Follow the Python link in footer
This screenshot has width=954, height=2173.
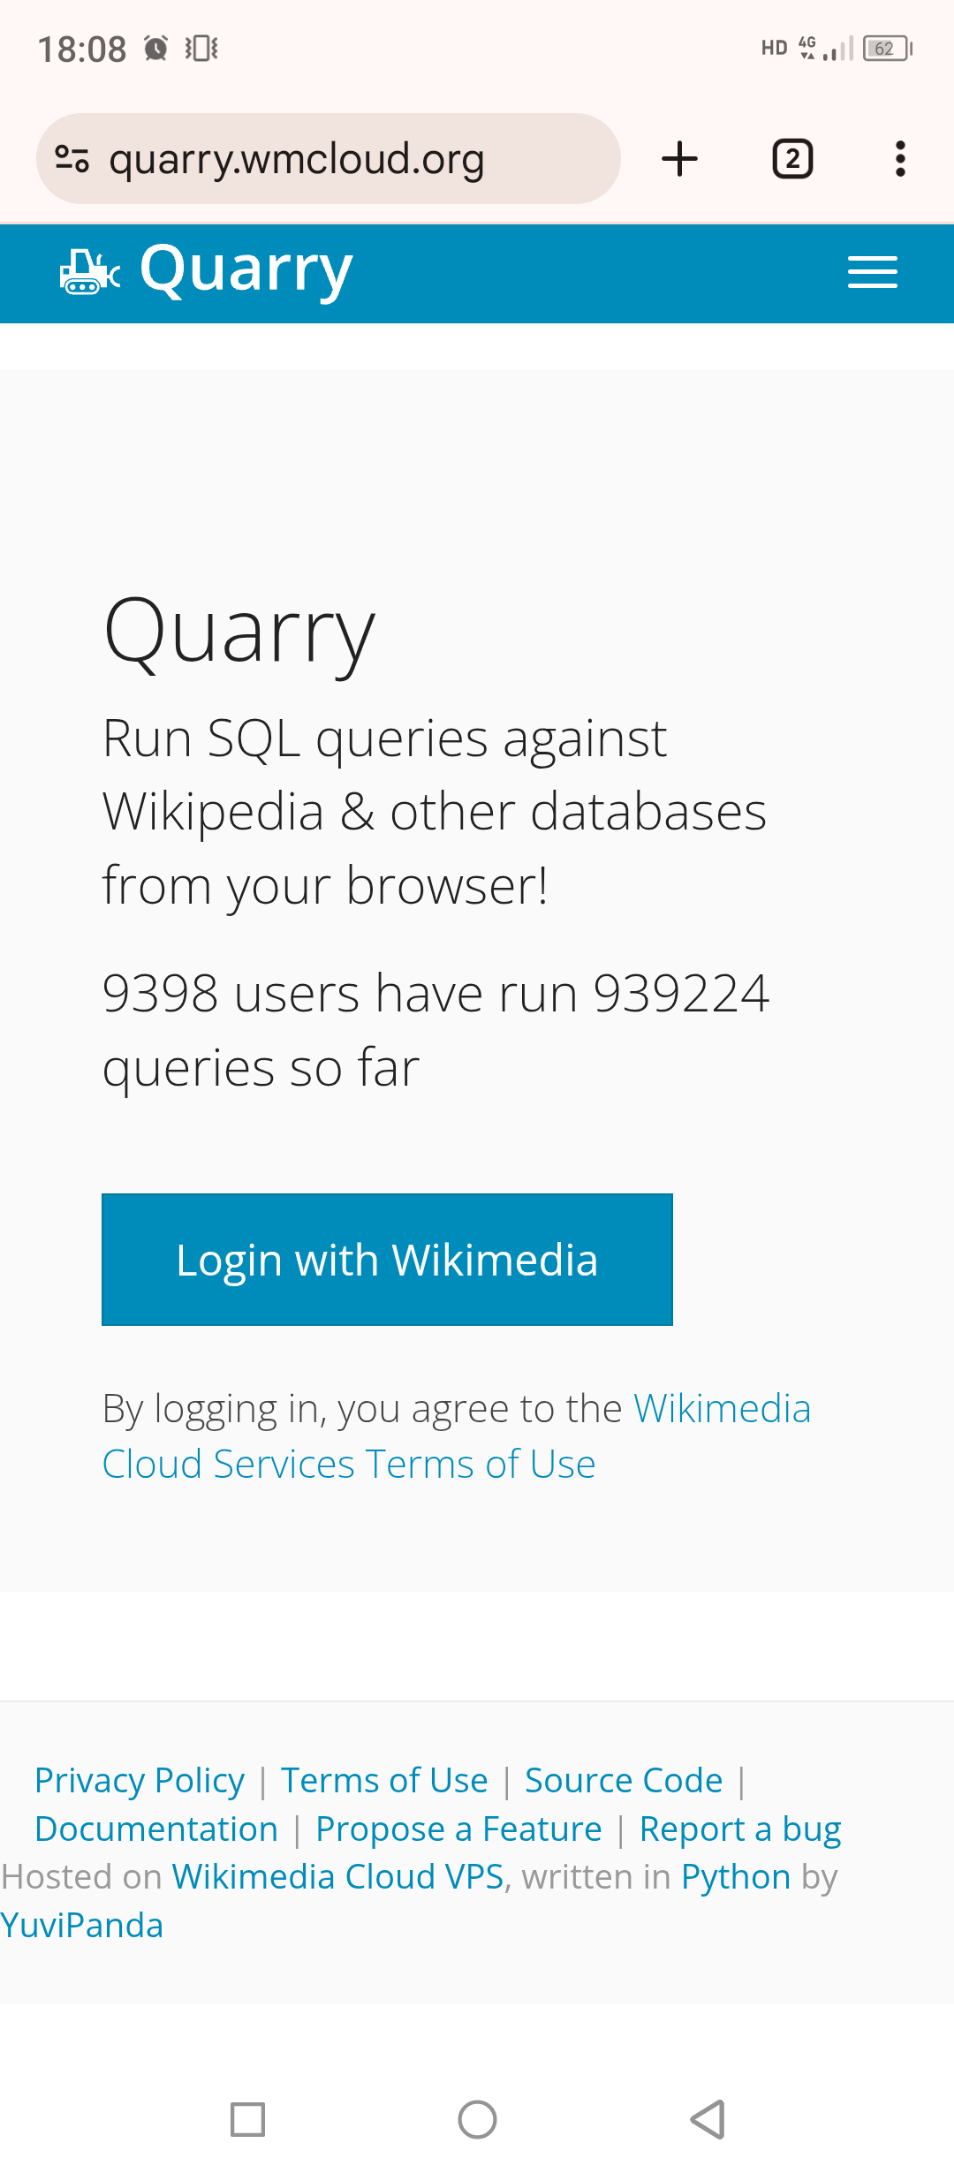735,1876
